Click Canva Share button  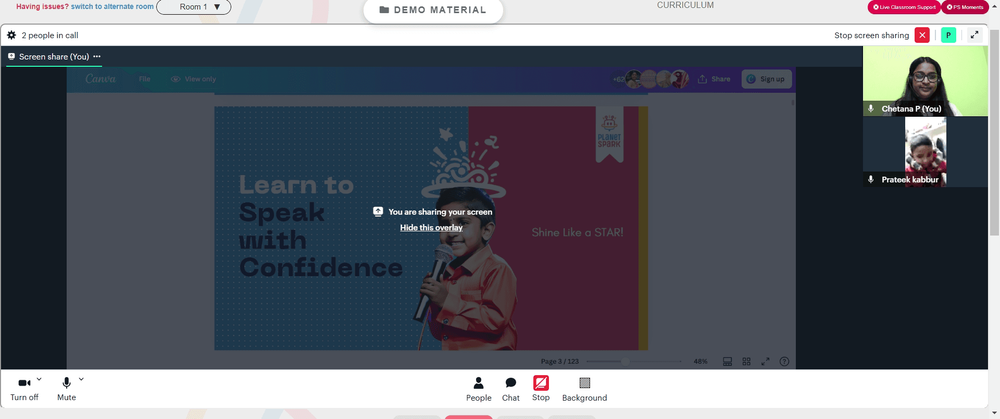coord(714,79)
